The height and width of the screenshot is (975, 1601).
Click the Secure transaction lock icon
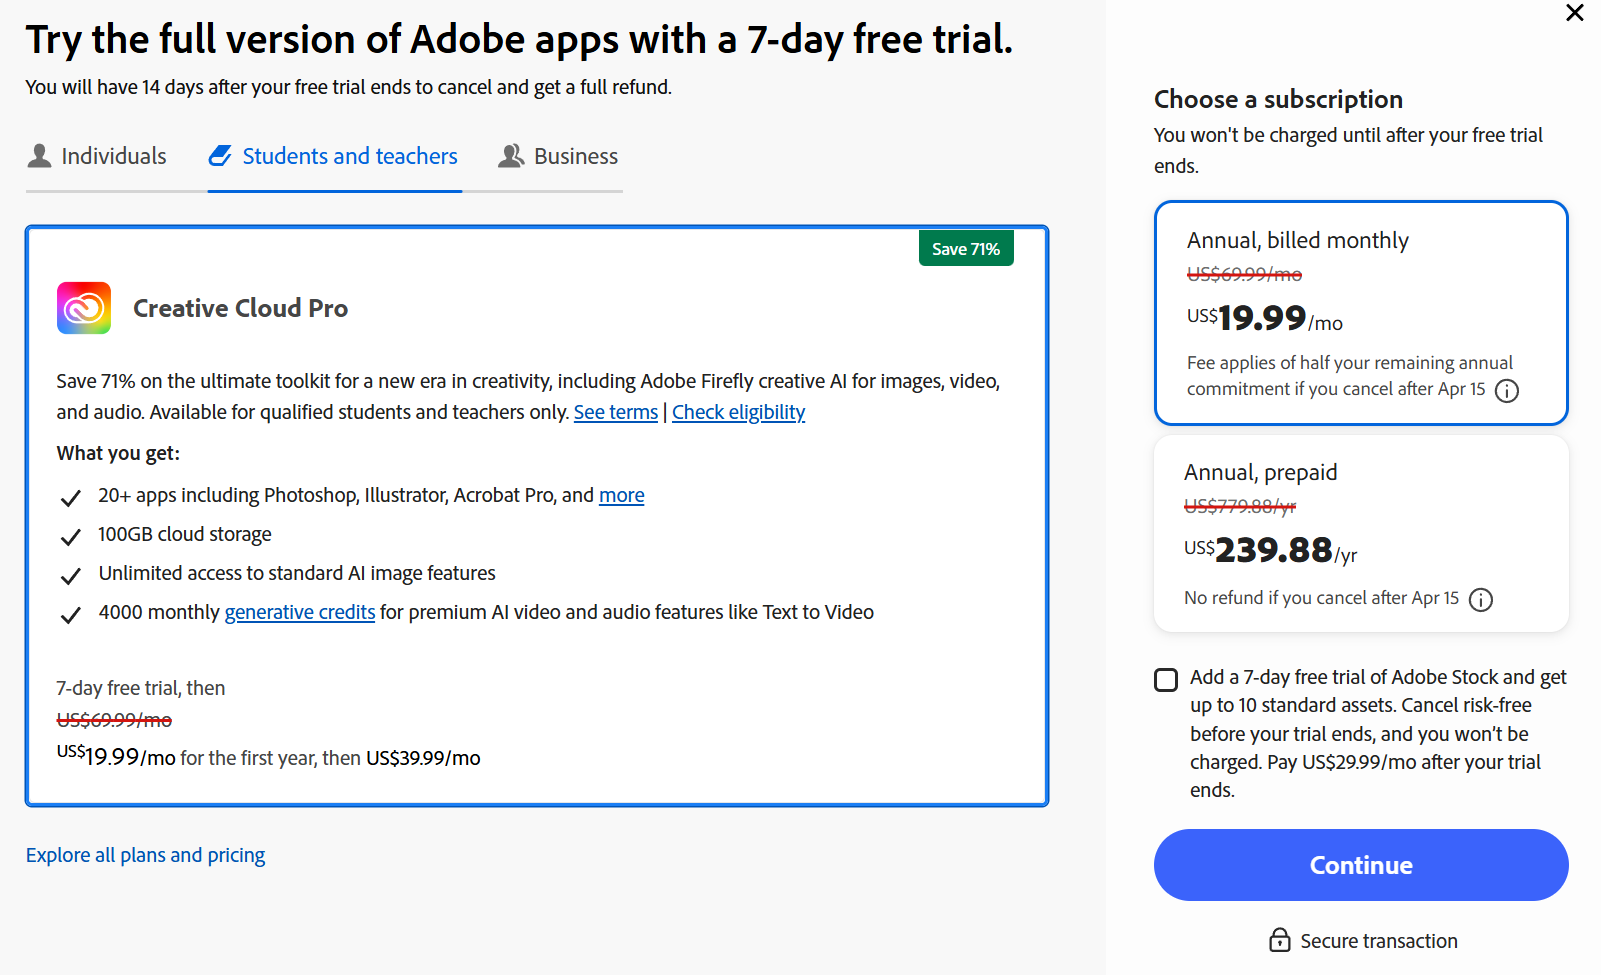1279,940
